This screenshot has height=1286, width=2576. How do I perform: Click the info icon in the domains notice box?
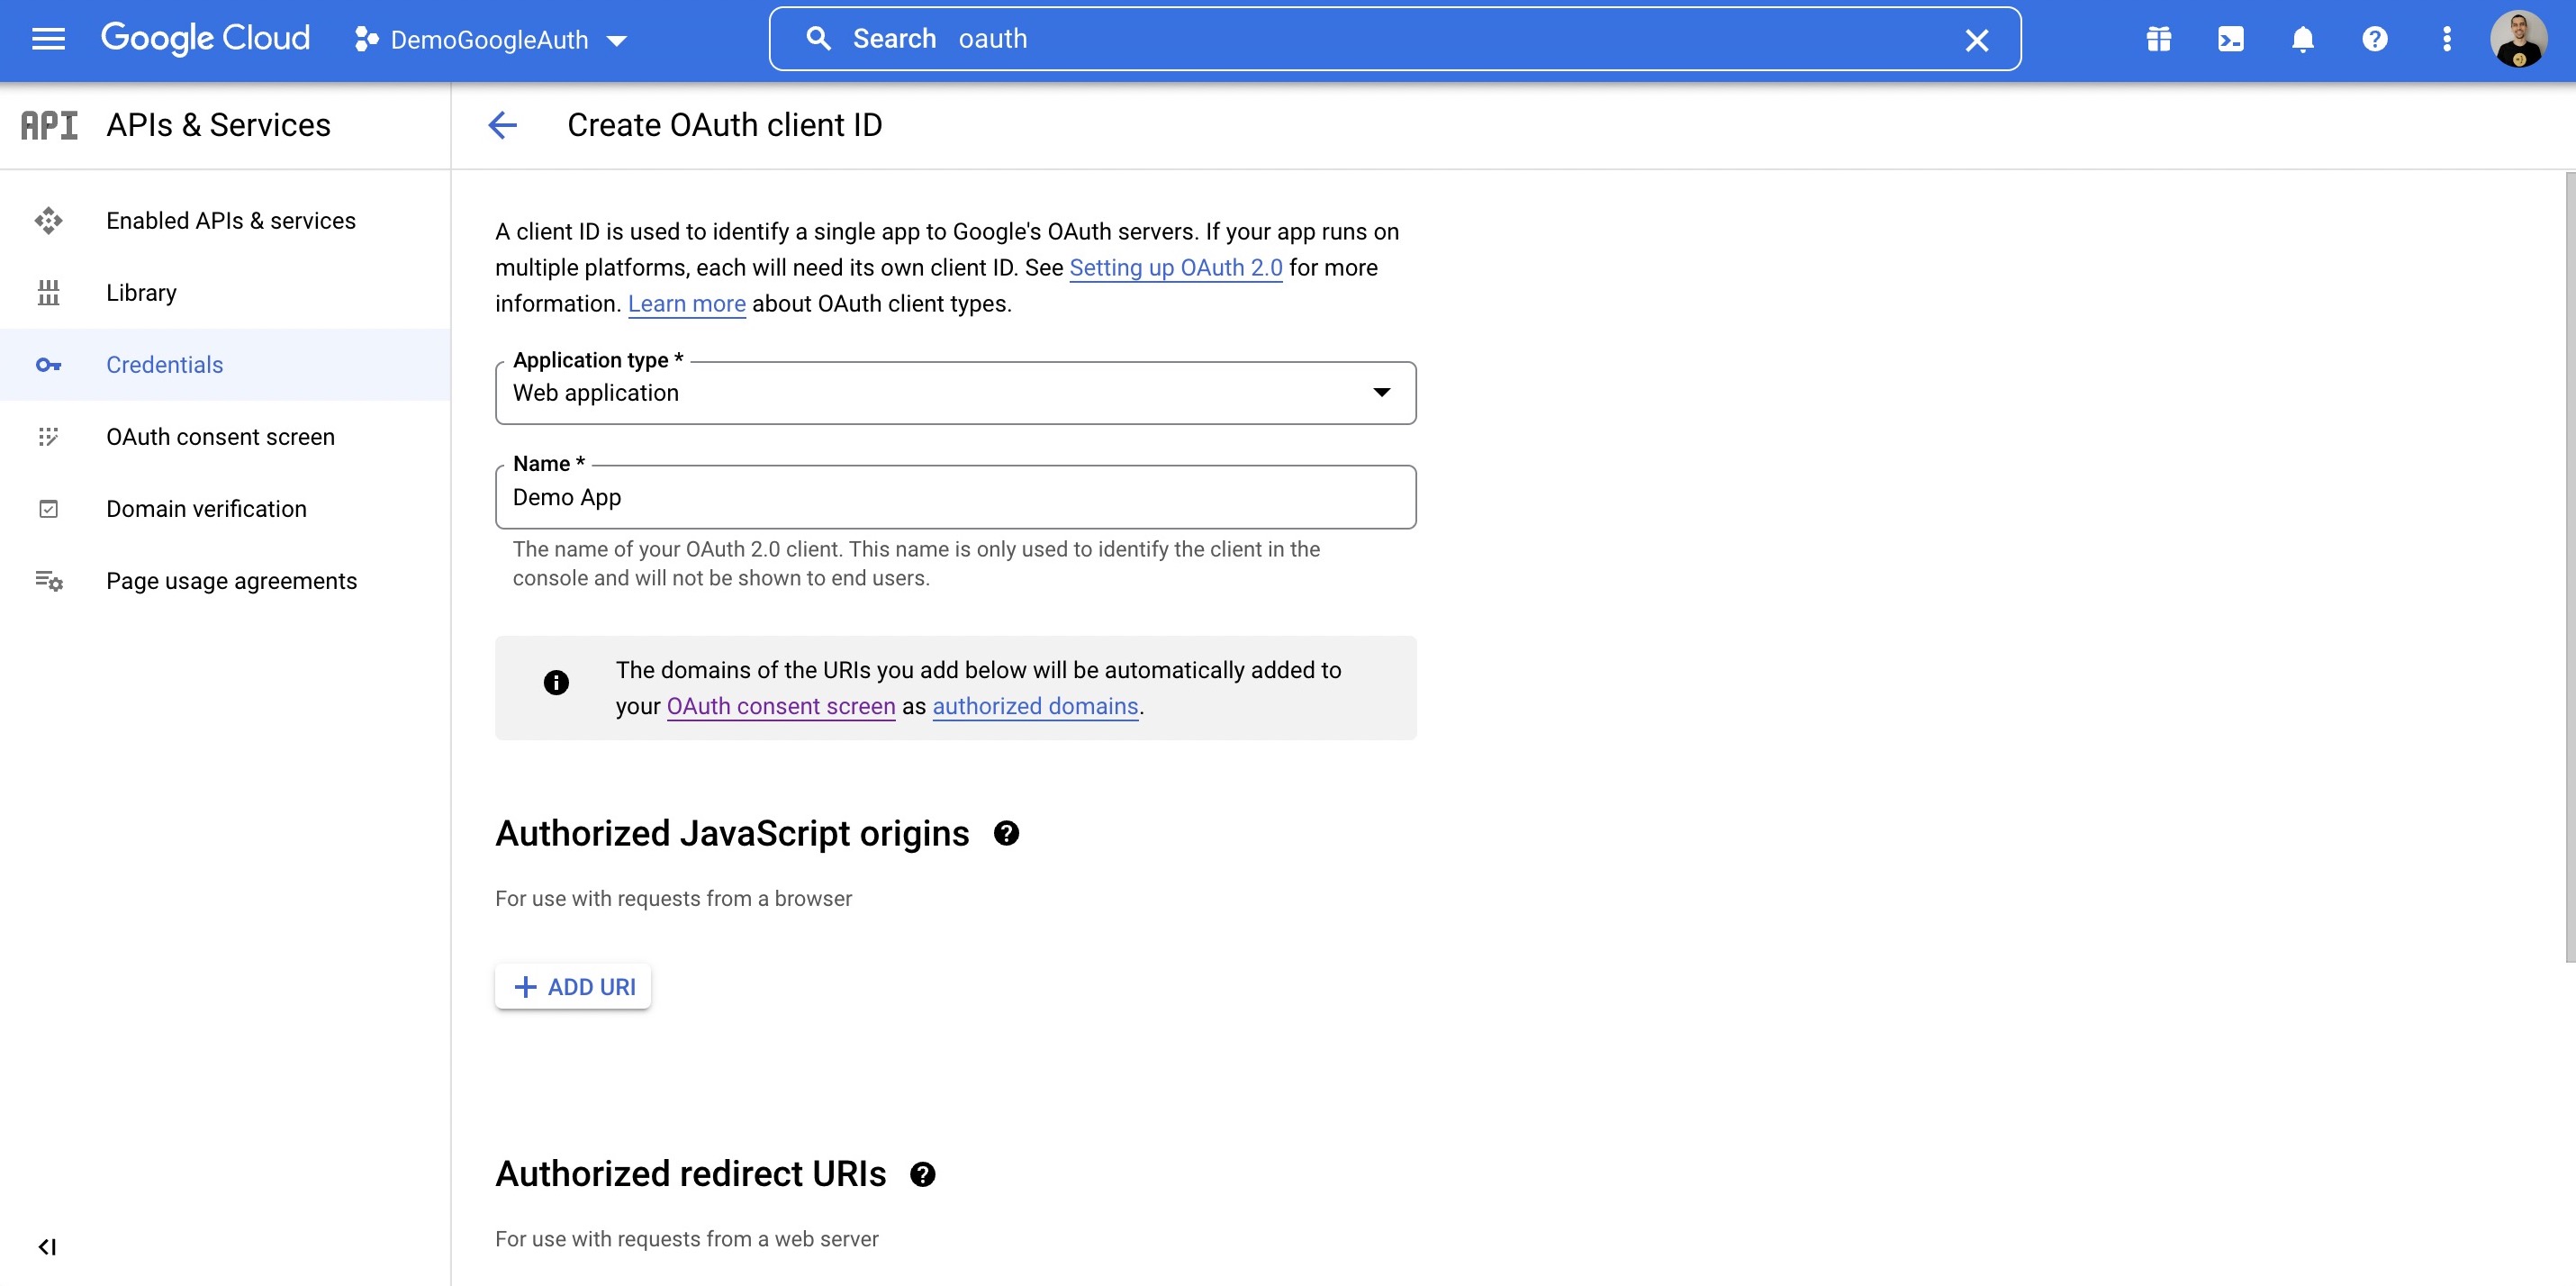pos(556,683)
